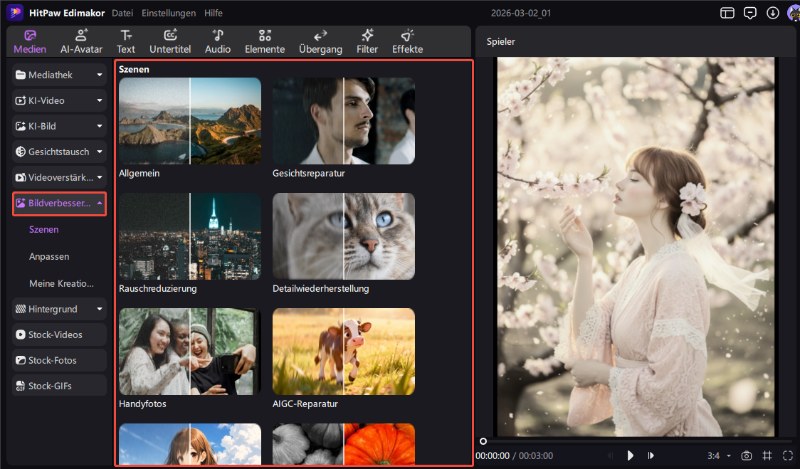Open the Übergang transitions panel
Image resolution: width=800 pixels, height=469 pixels.
pyautogui.click(x=320, y=41)
